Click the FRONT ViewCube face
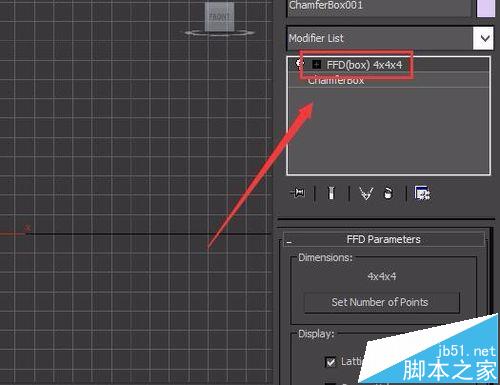This screenshot has width=500, height=385. tap(219, 17)
